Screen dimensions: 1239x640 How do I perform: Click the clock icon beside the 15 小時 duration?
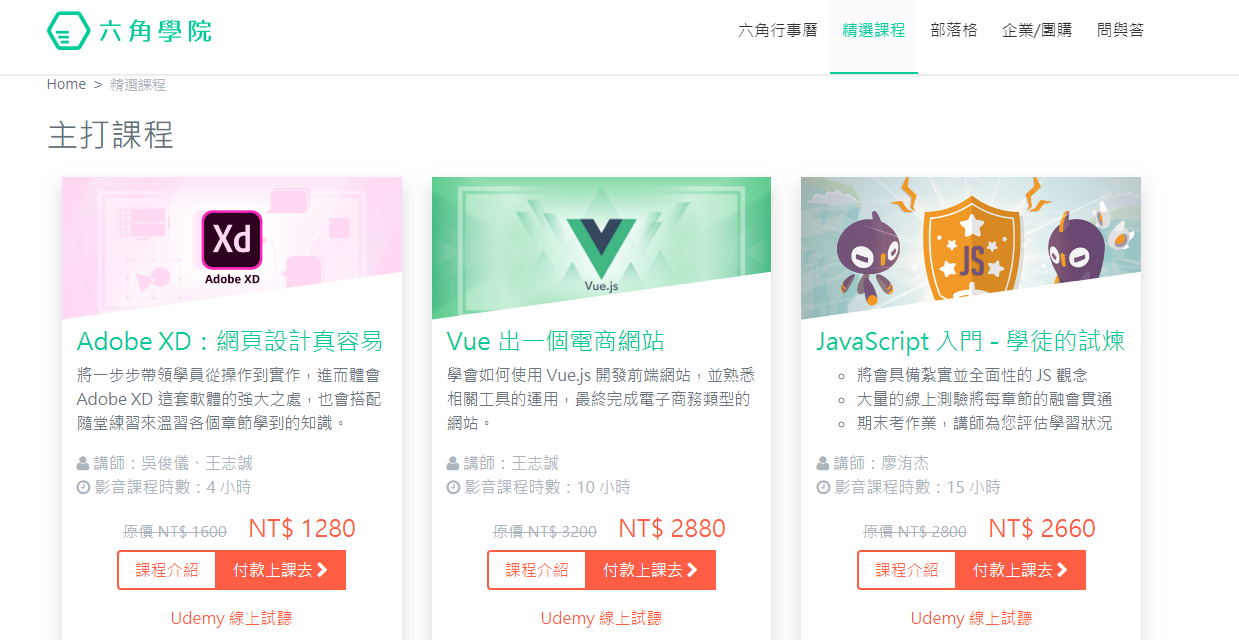823,487
